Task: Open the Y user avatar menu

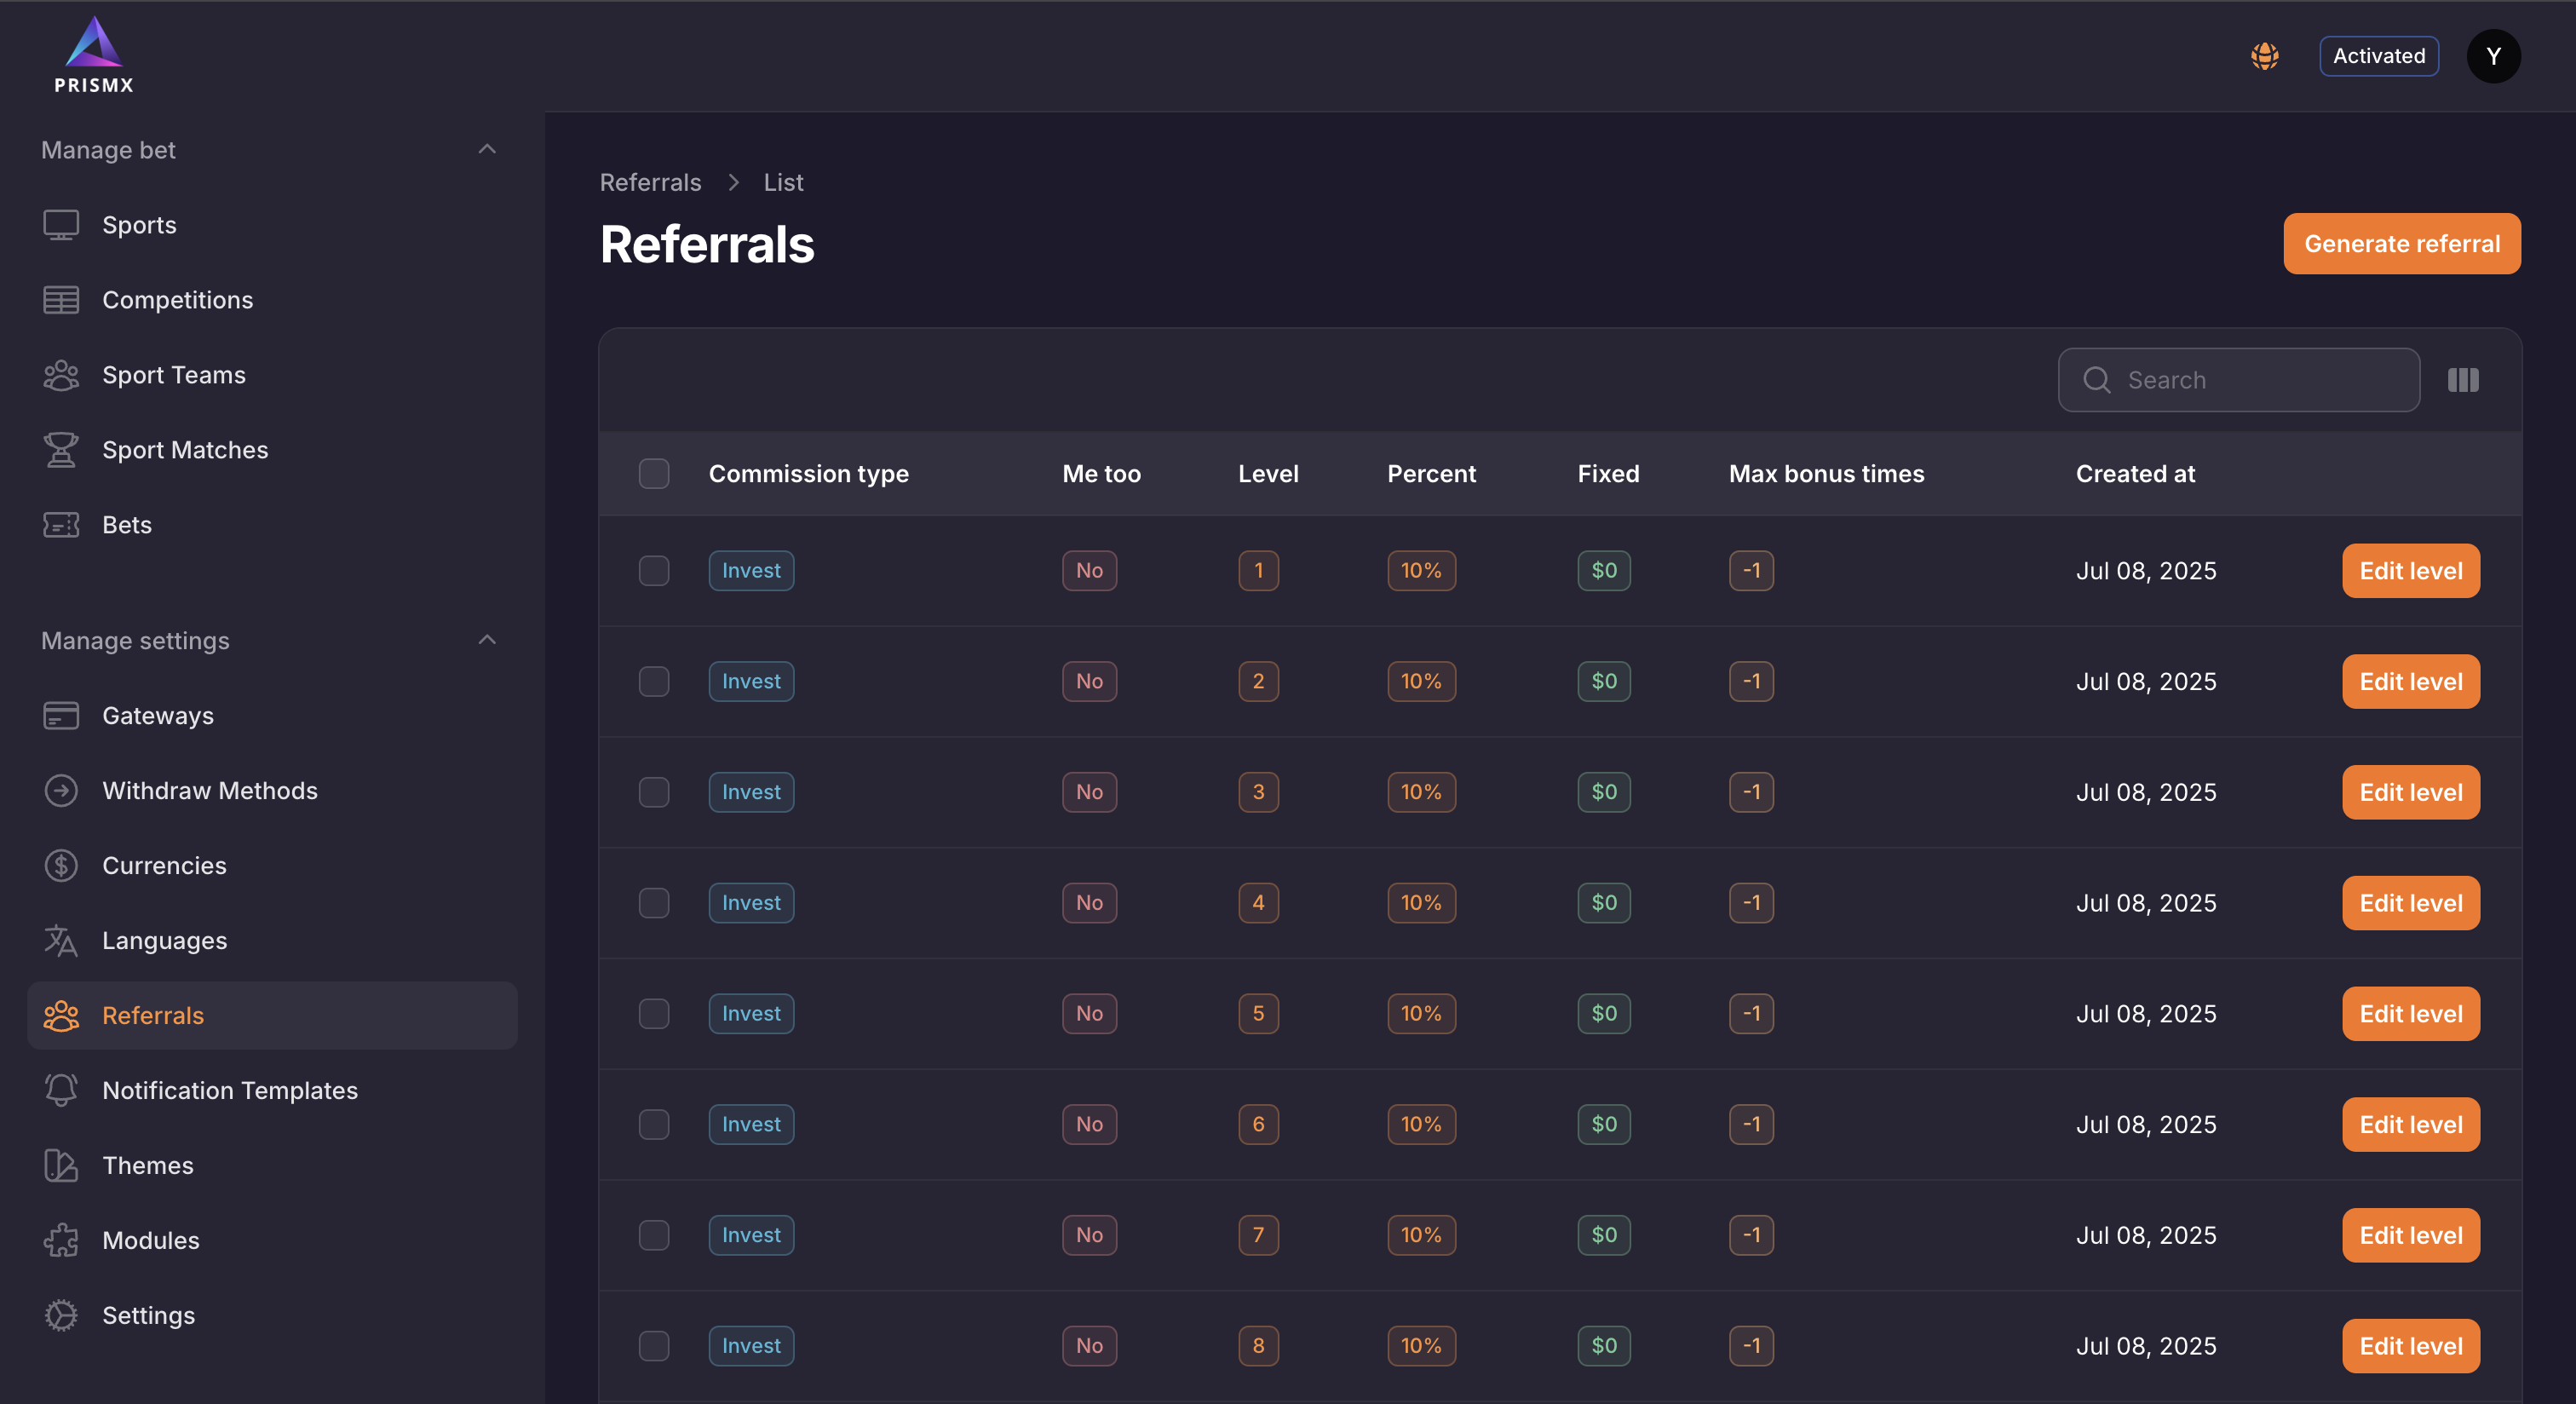Action: click(2493, 56)
